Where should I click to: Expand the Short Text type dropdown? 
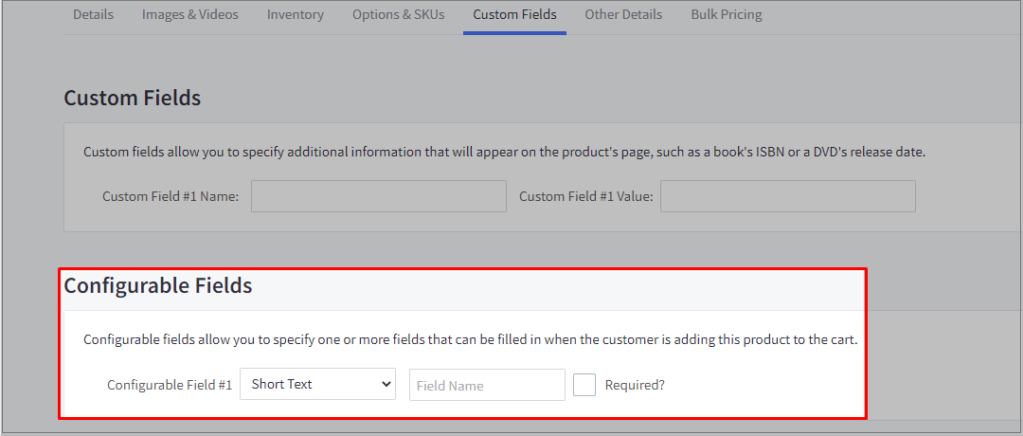click(318, 384)
